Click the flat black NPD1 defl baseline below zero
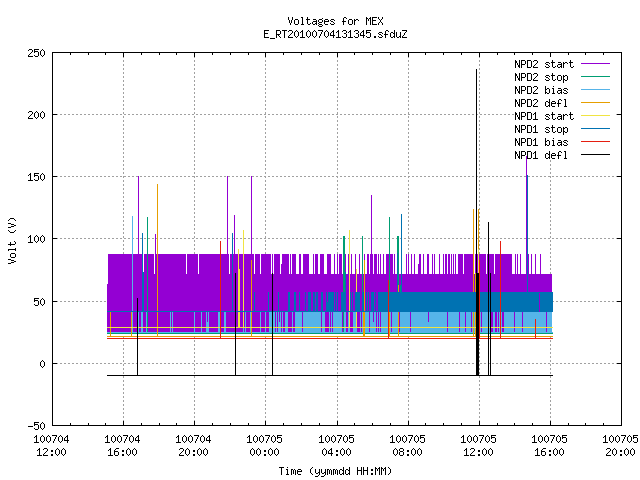Screen dimensions: 640x480 (330, 376)
